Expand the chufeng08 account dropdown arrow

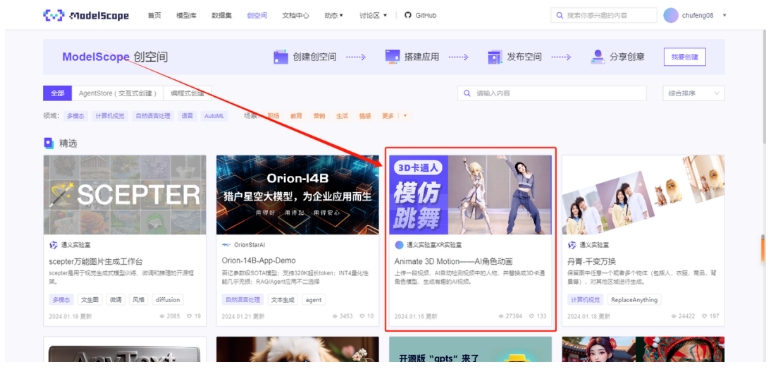[x=724, y=15]
